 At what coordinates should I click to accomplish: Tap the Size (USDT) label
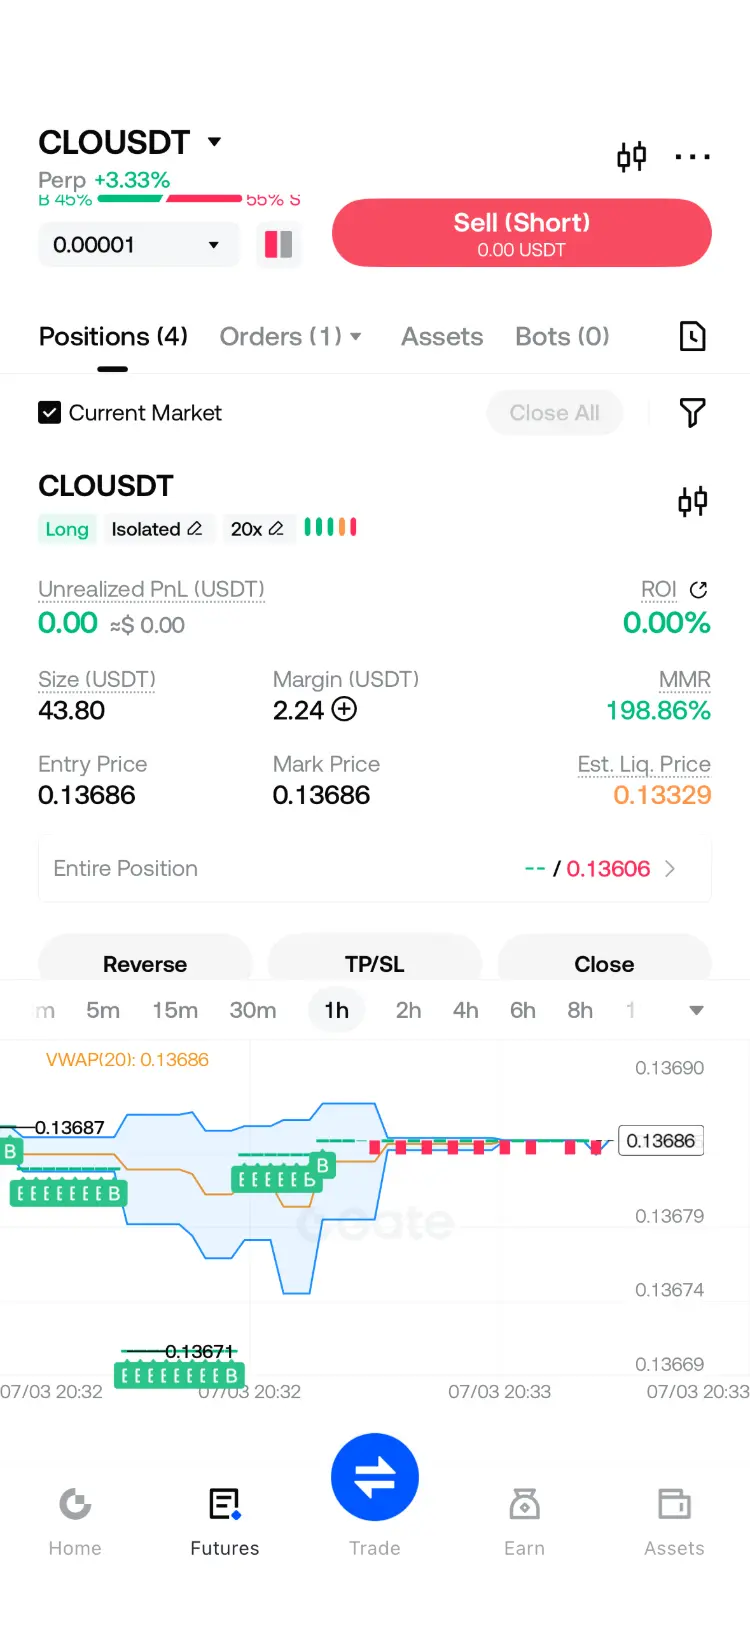tap(97, 680)
